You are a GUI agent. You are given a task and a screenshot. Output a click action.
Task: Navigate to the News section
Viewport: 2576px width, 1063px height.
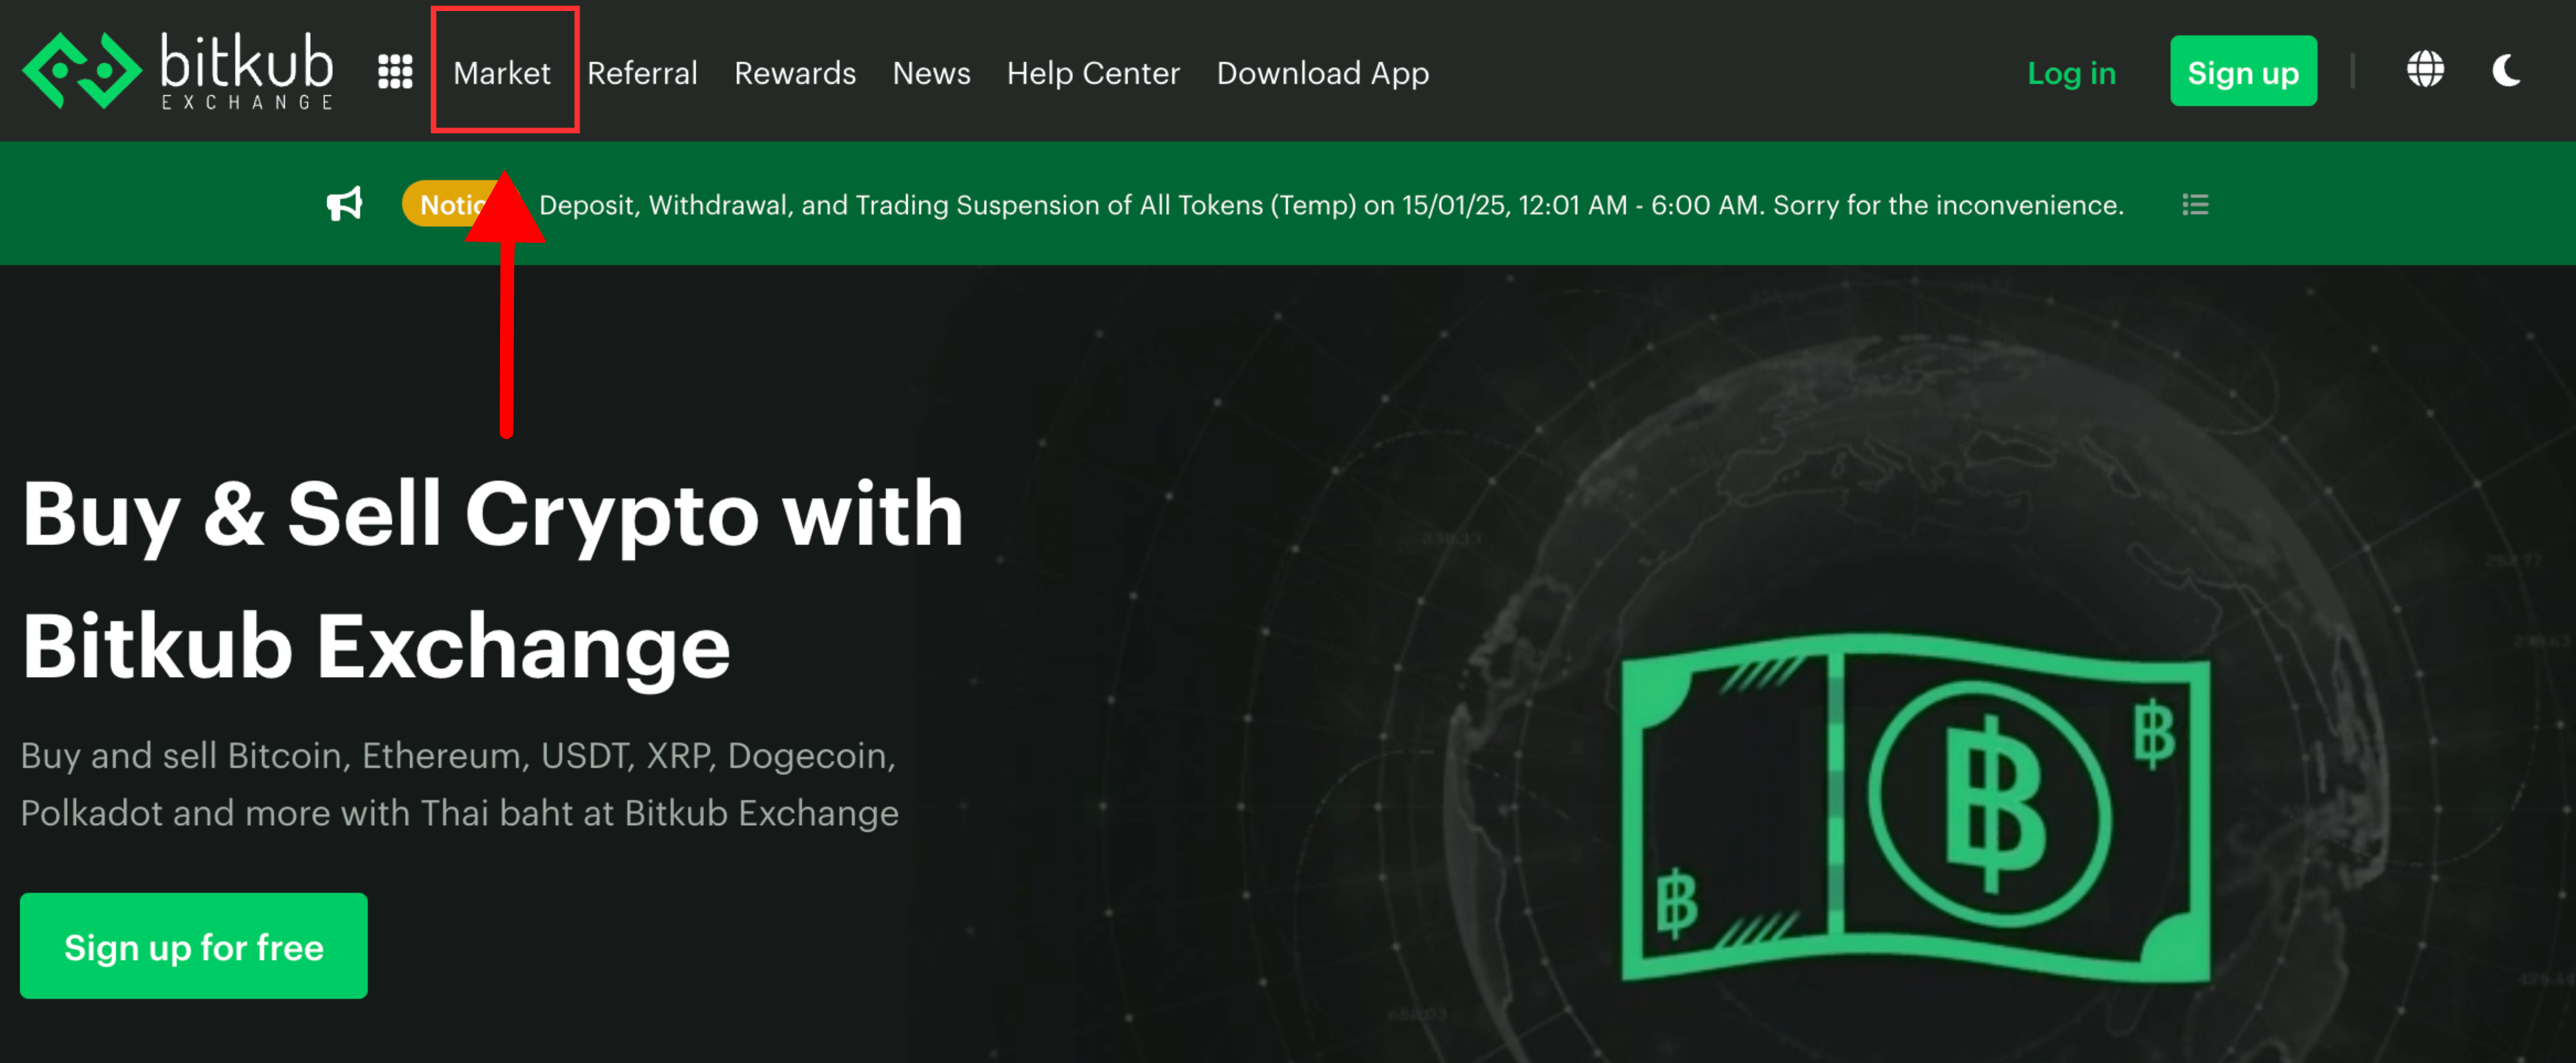pyautogui.click(x=931, y=73)
